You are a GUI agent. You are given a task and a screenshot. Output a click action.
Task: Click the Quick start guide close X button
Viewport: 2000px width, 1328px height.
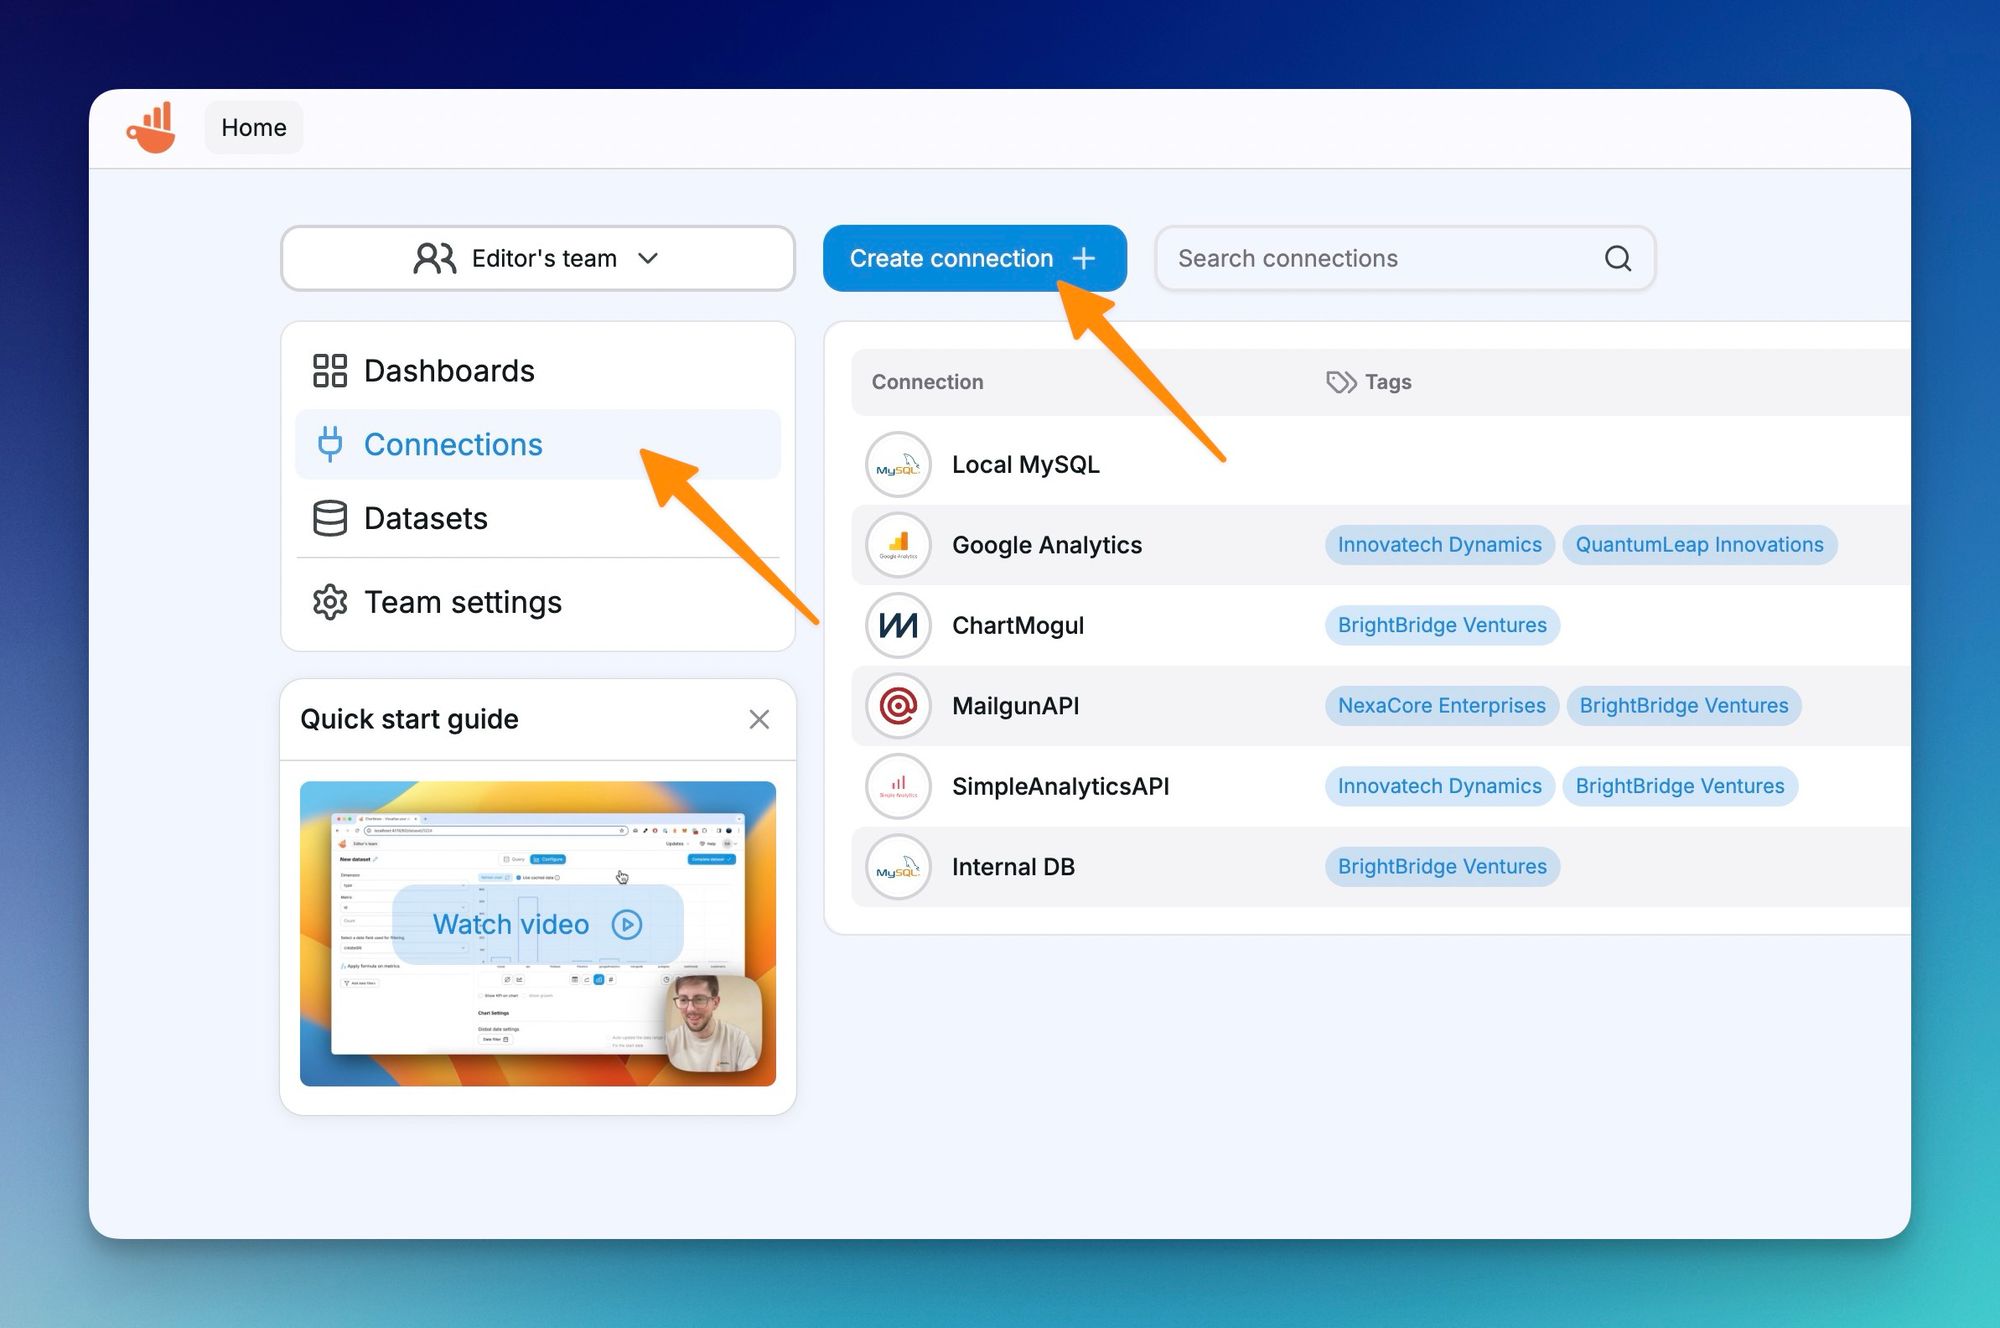759,720
